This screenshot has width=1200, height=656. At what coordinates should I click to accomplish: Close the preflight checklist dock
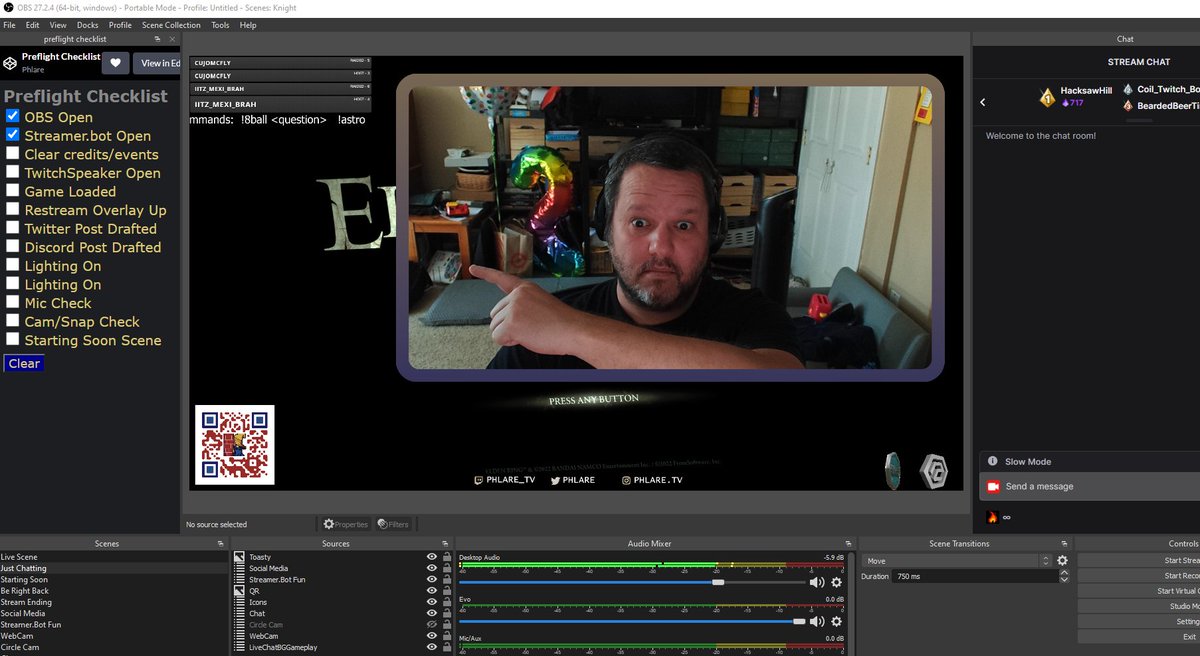pos(171,38)
